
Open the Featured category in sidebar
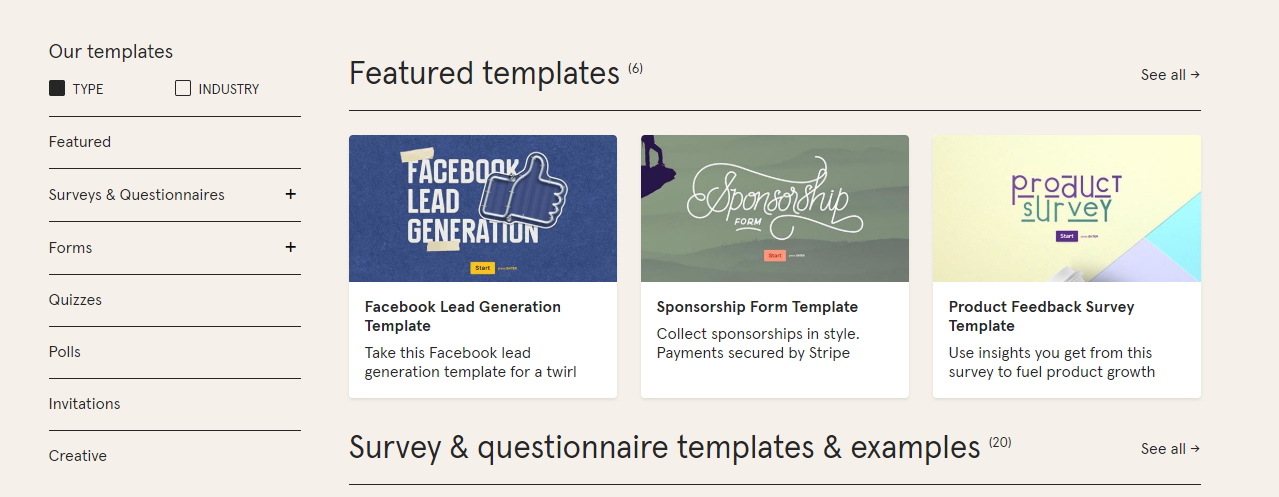point(80,142)
